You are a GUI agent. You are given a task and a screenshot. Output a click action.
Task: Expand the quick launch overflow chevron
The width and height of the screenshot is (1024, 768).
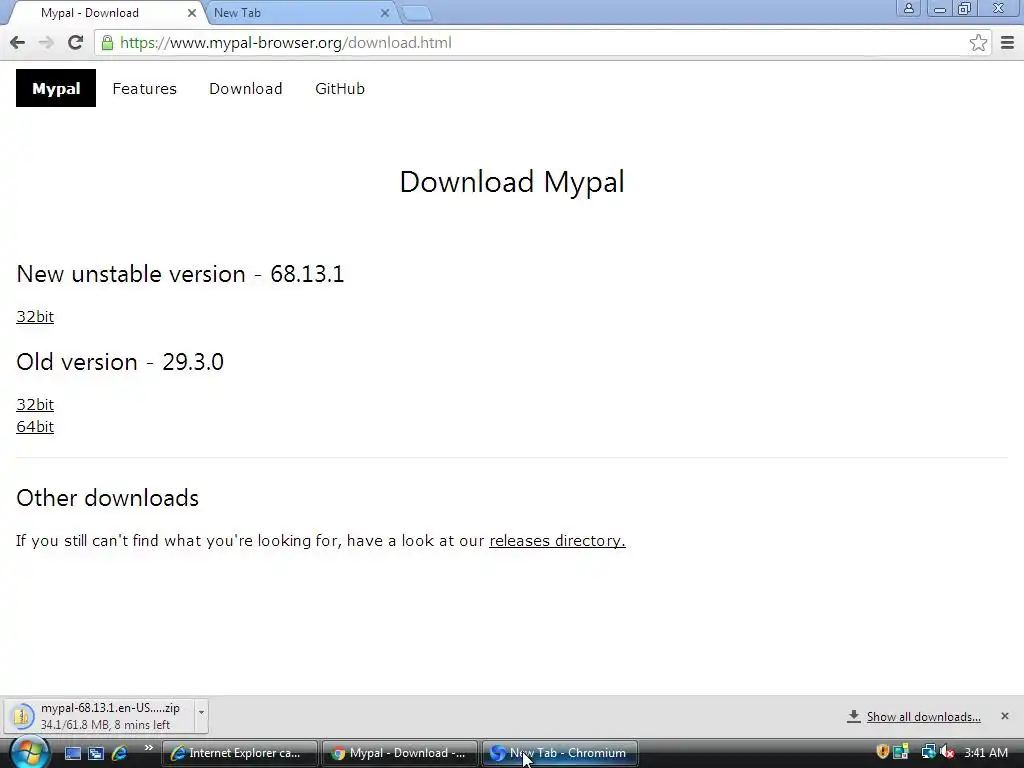coord(149,748)
